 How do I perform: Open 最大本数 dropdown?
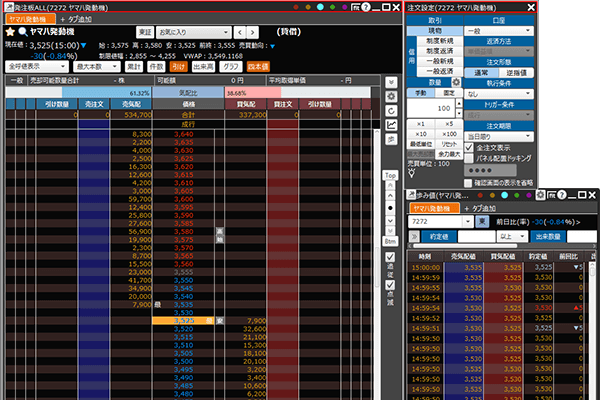coord(97,67)
